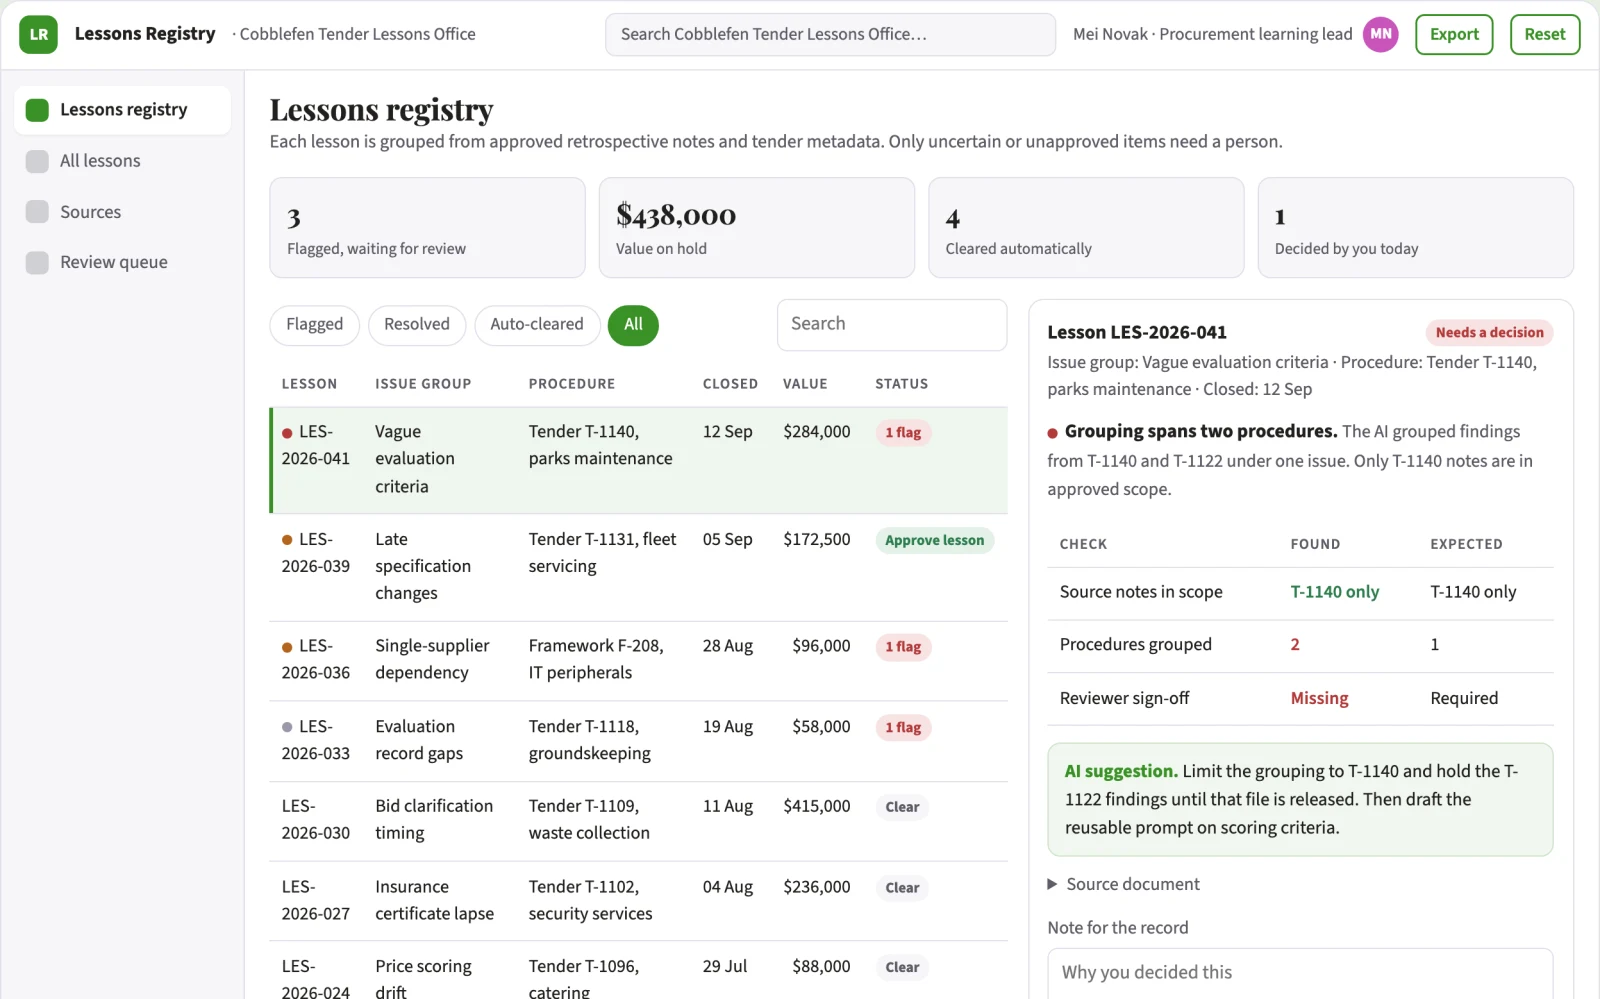Focus the Search Cobblefen Tender Lessons Office field
Image resolution: width=1600 pixels, height=999 pixels.
pos(830,34)
